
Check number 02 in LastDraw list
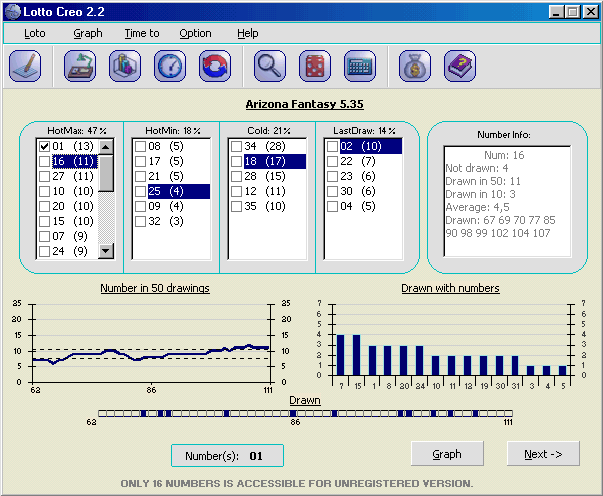click(332, 146)
